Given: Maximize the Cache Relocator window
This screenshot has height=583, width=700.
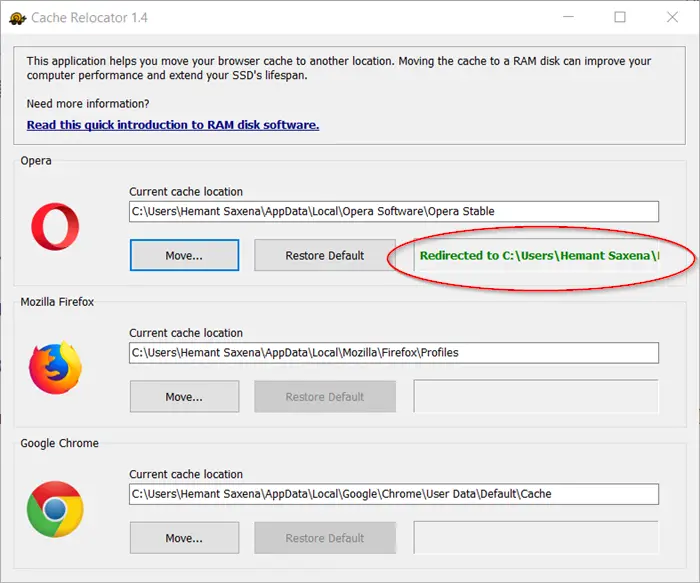Looking at the screenshot, I should [x=620, y=17].
